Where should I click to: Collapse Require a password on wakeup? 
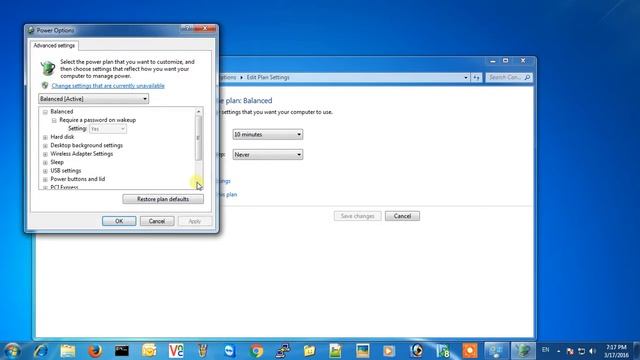(x=54, y=120)
